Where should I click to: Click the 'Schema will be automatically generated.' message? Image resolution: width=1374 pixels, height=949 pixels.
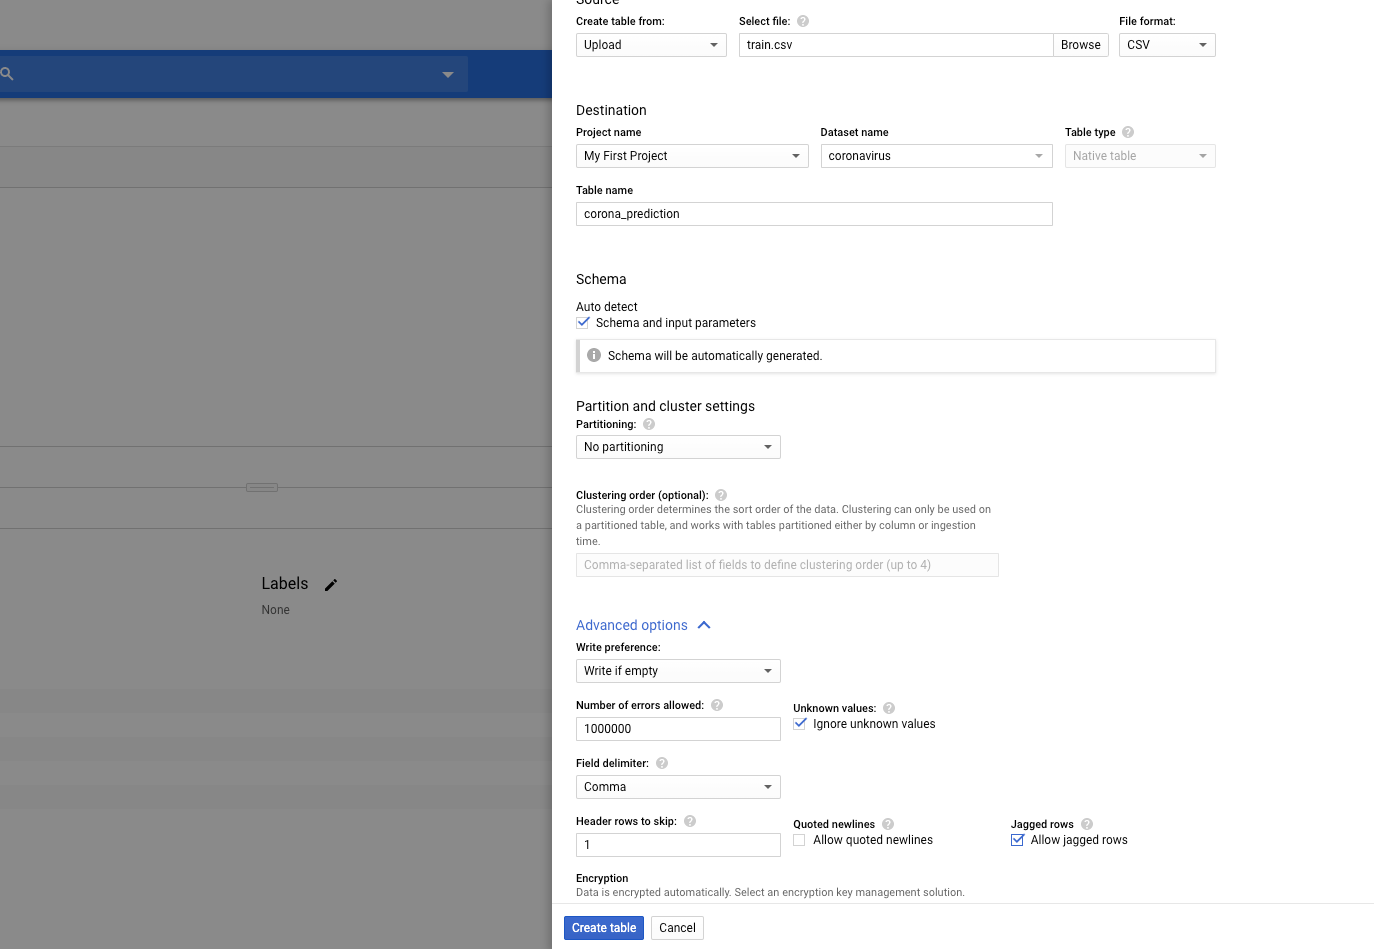tap(715, 356)
